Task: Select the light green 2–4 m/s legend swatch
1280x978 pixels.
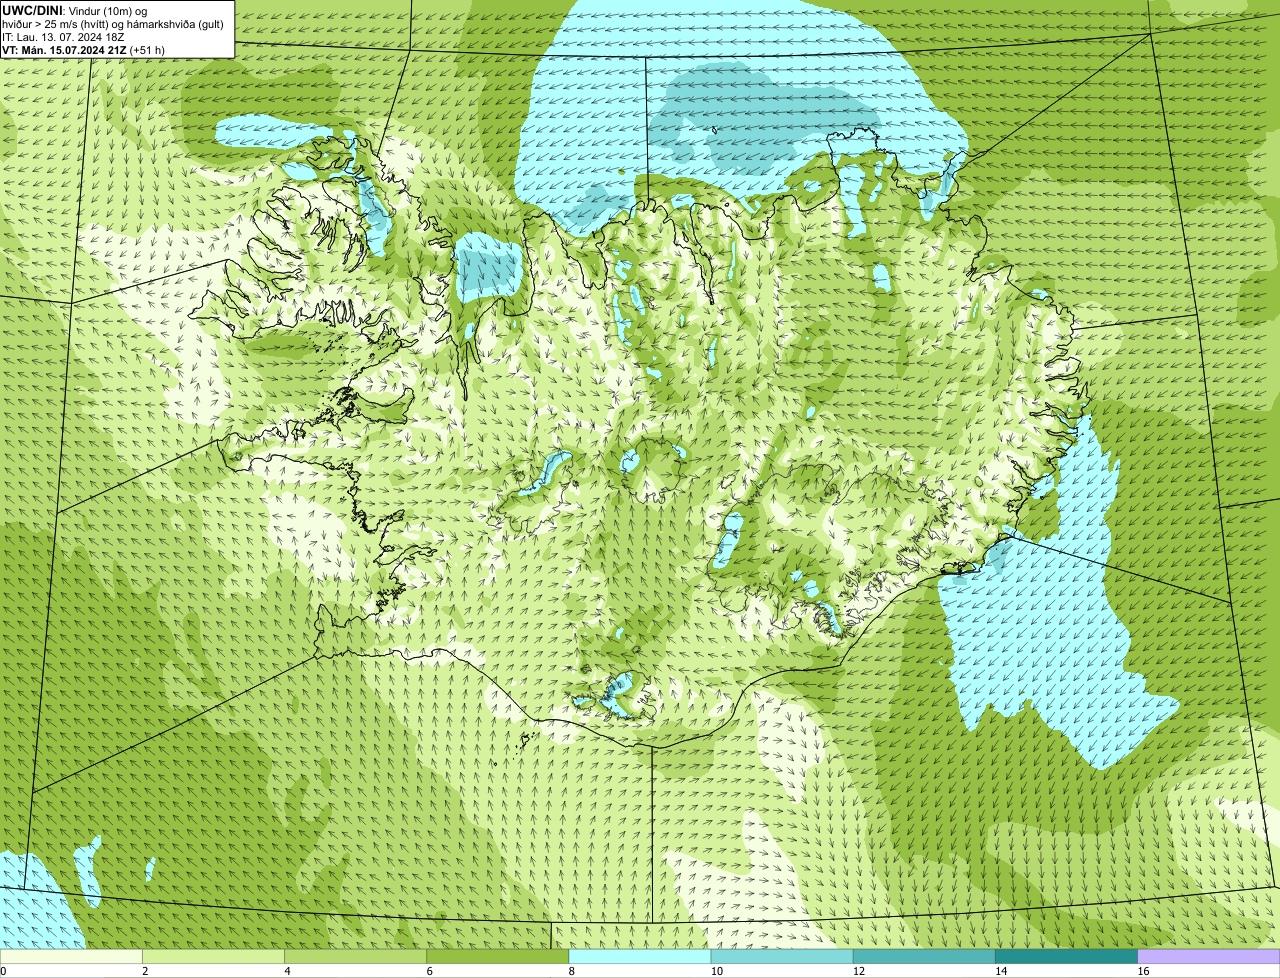Action: (x=213, y=956)
